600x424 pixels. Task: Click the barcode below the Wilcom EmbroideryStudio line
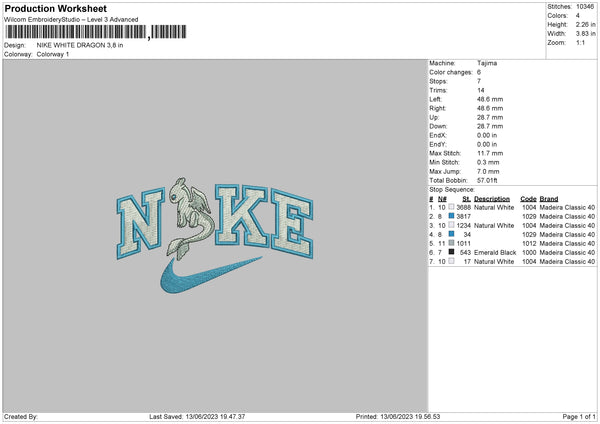point(96,32)
